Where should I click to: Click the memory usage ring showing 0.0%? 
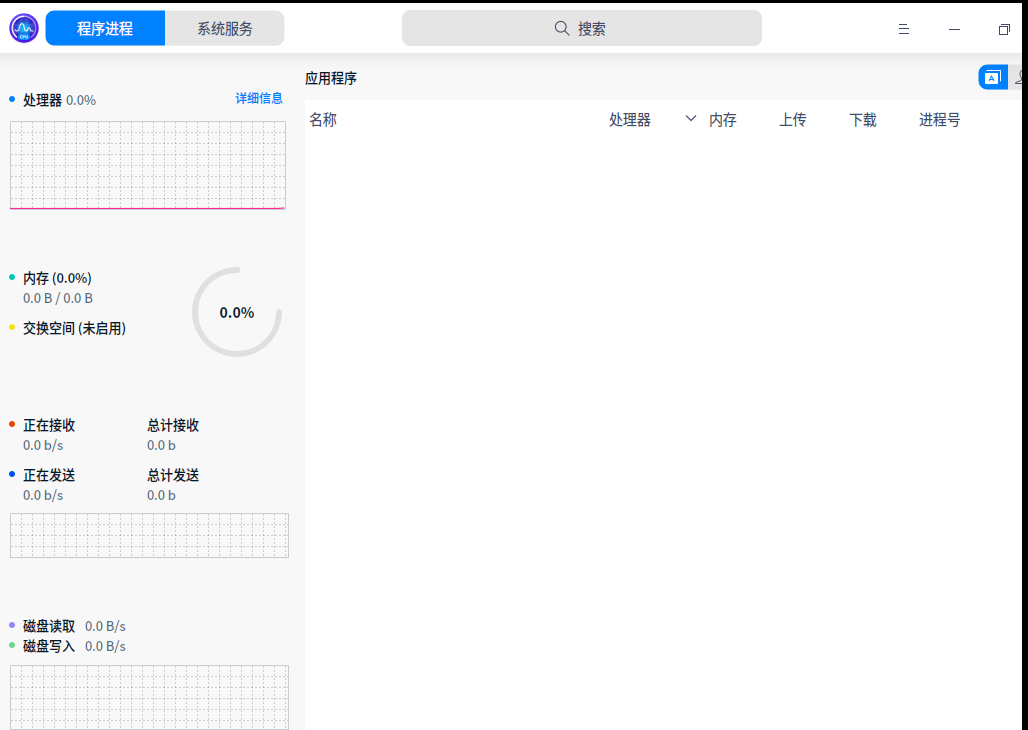point(237,312)
